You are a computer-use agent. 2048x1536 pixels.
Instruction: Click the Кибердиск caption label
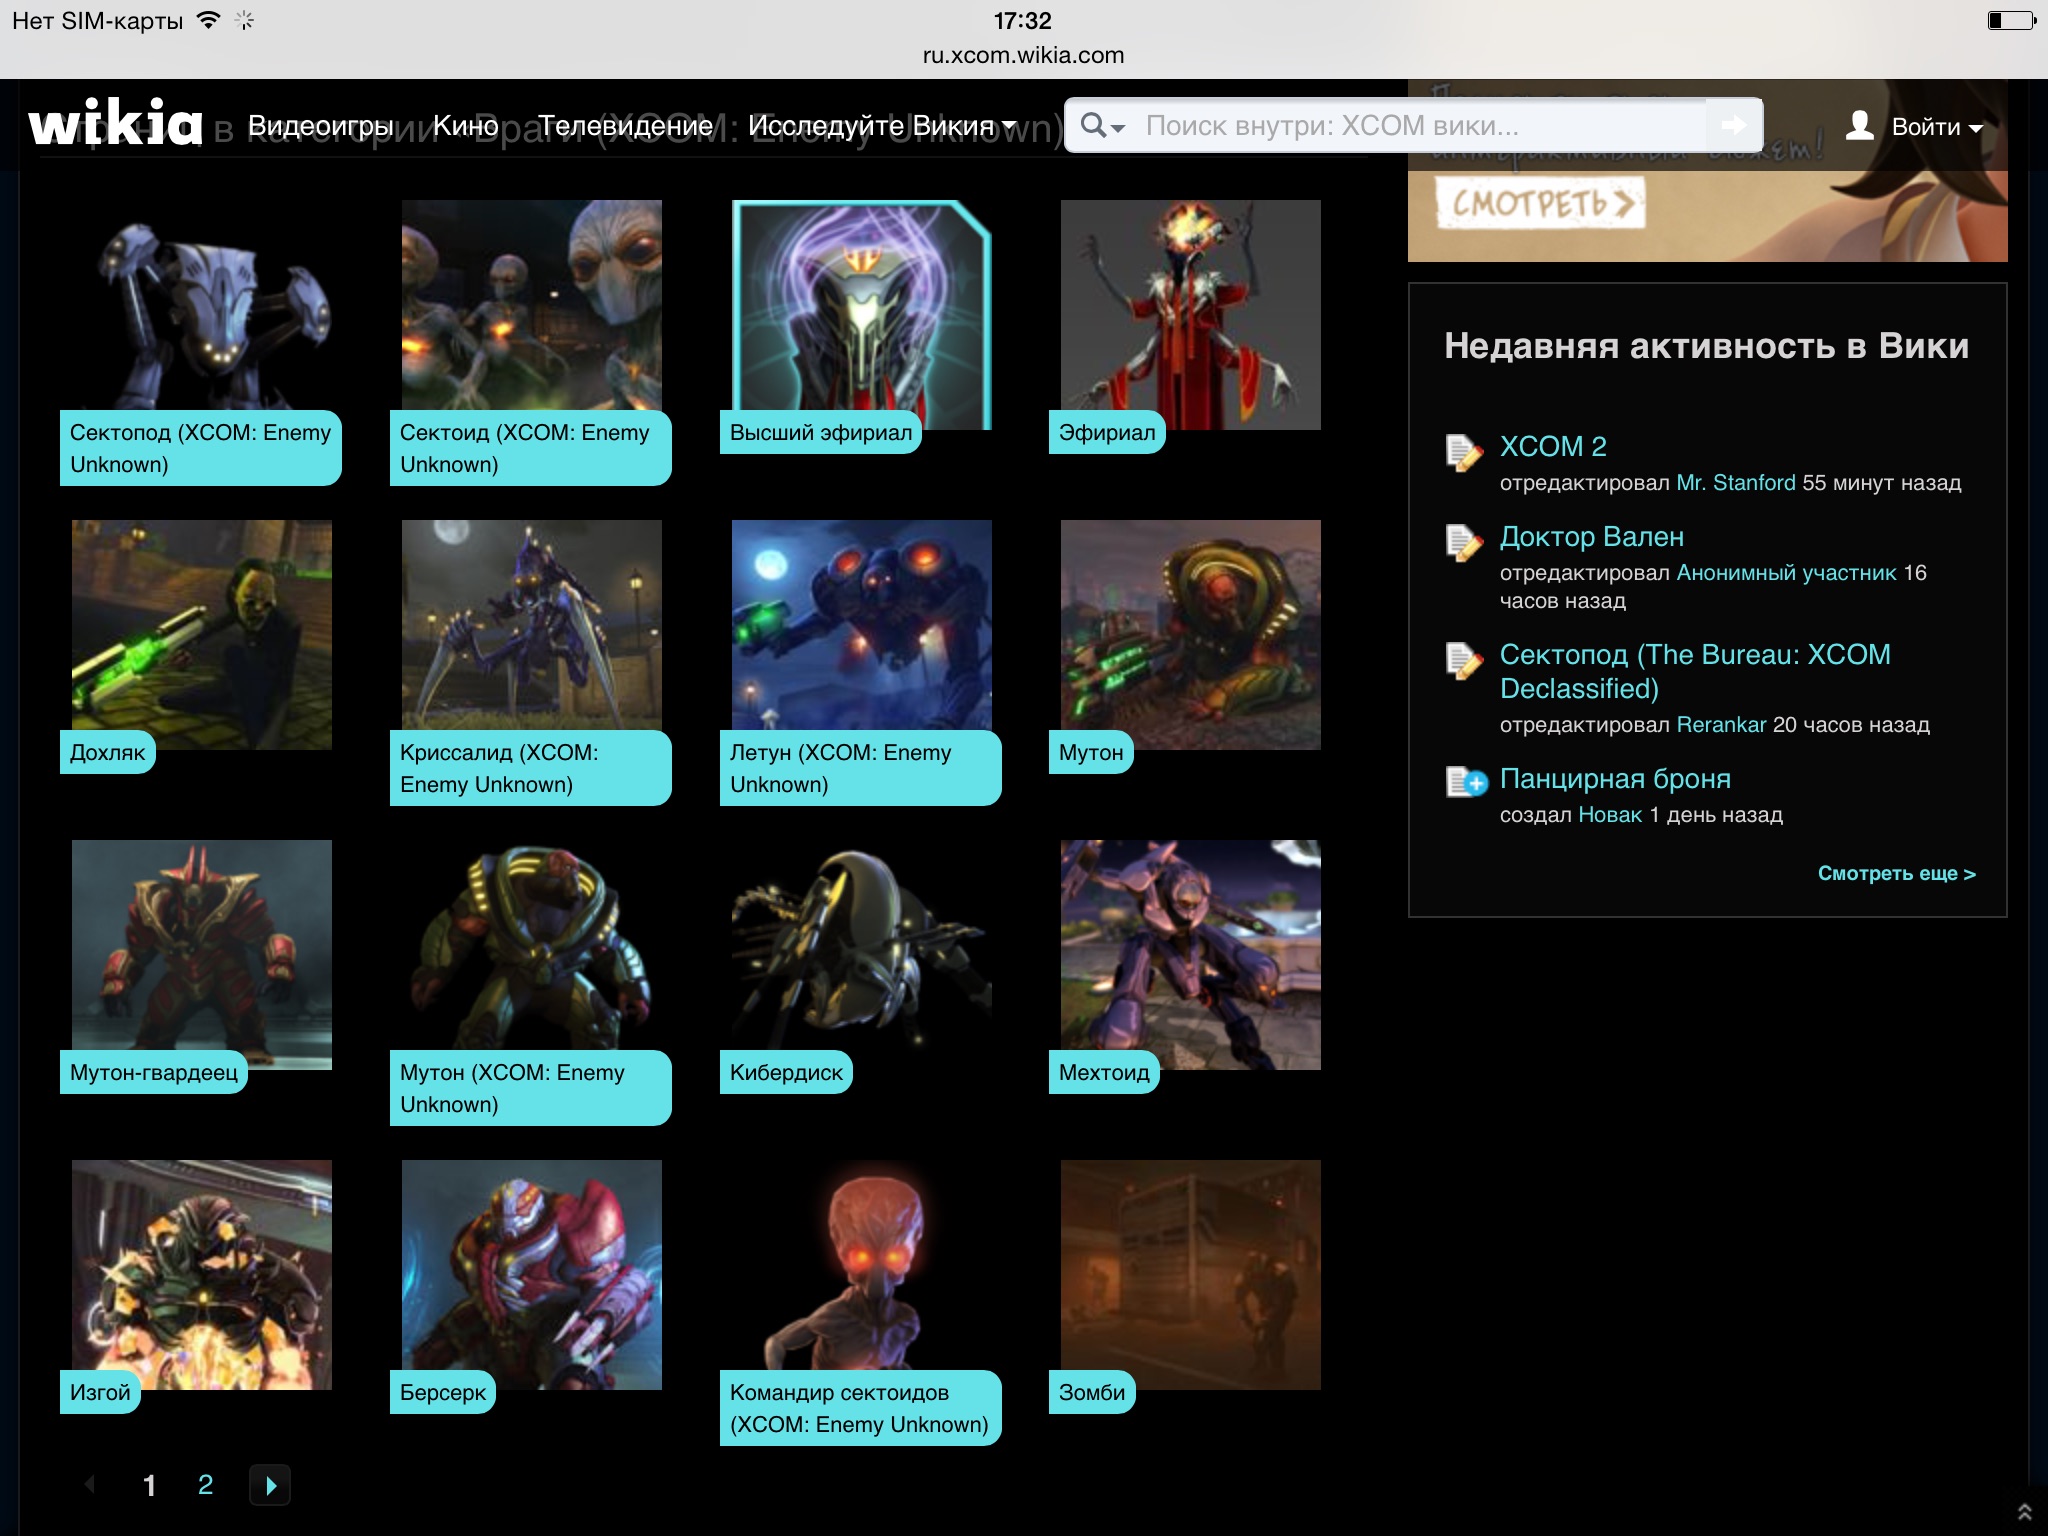click(x=786, y=1072)
